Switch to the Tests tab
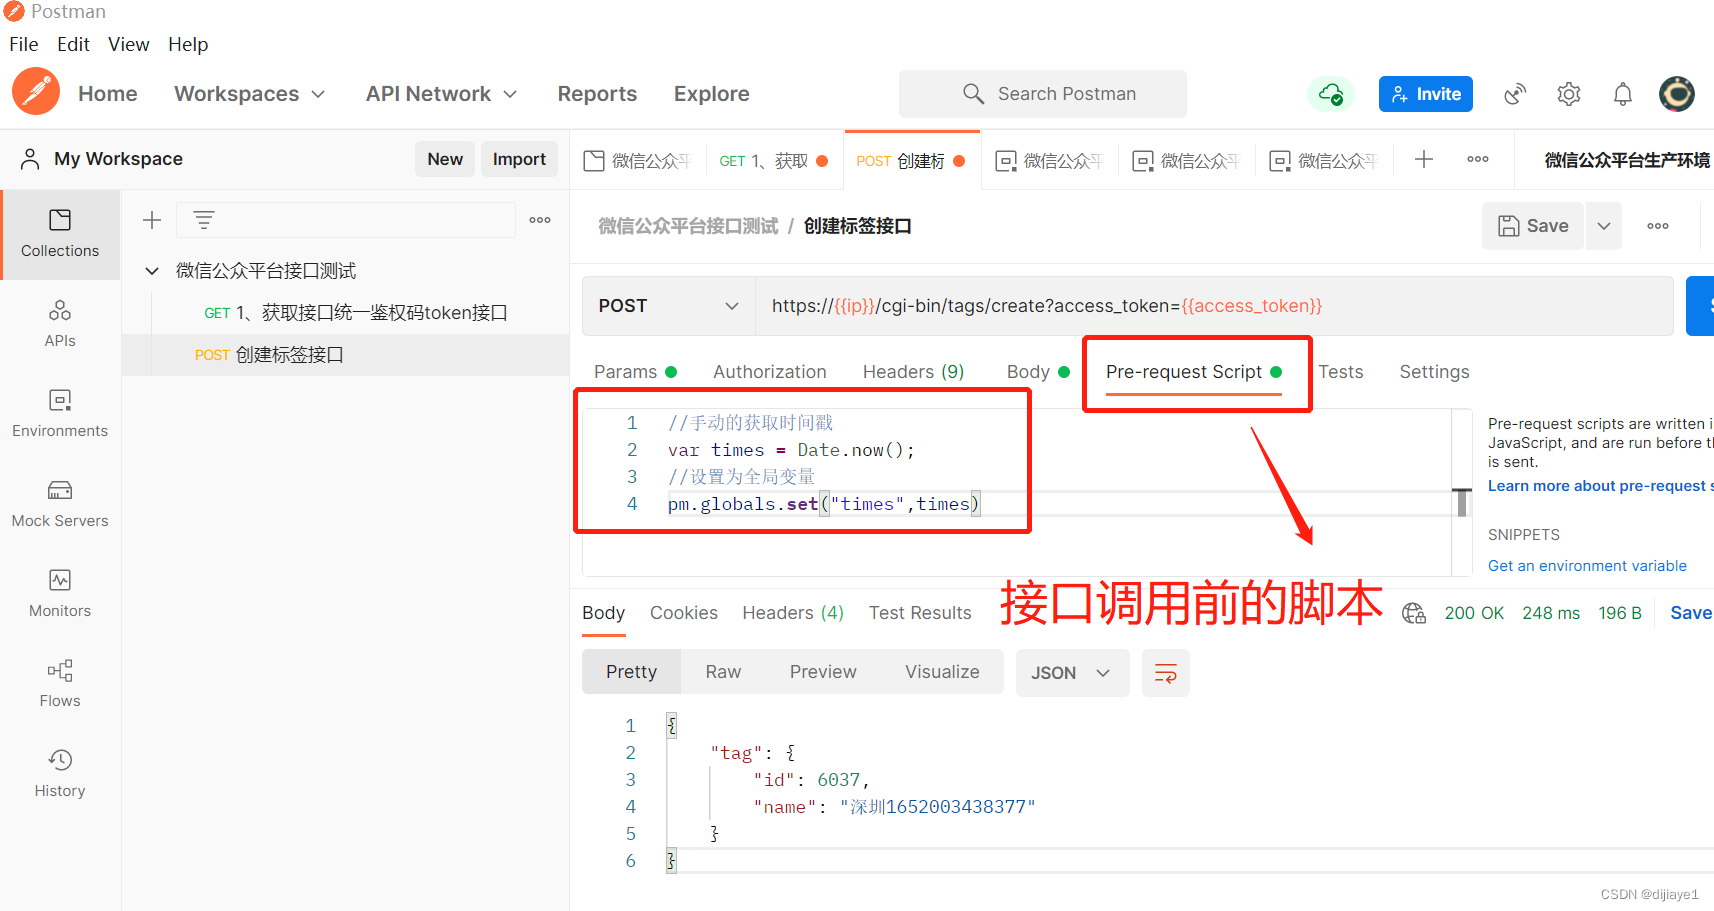 [1340, 371]
